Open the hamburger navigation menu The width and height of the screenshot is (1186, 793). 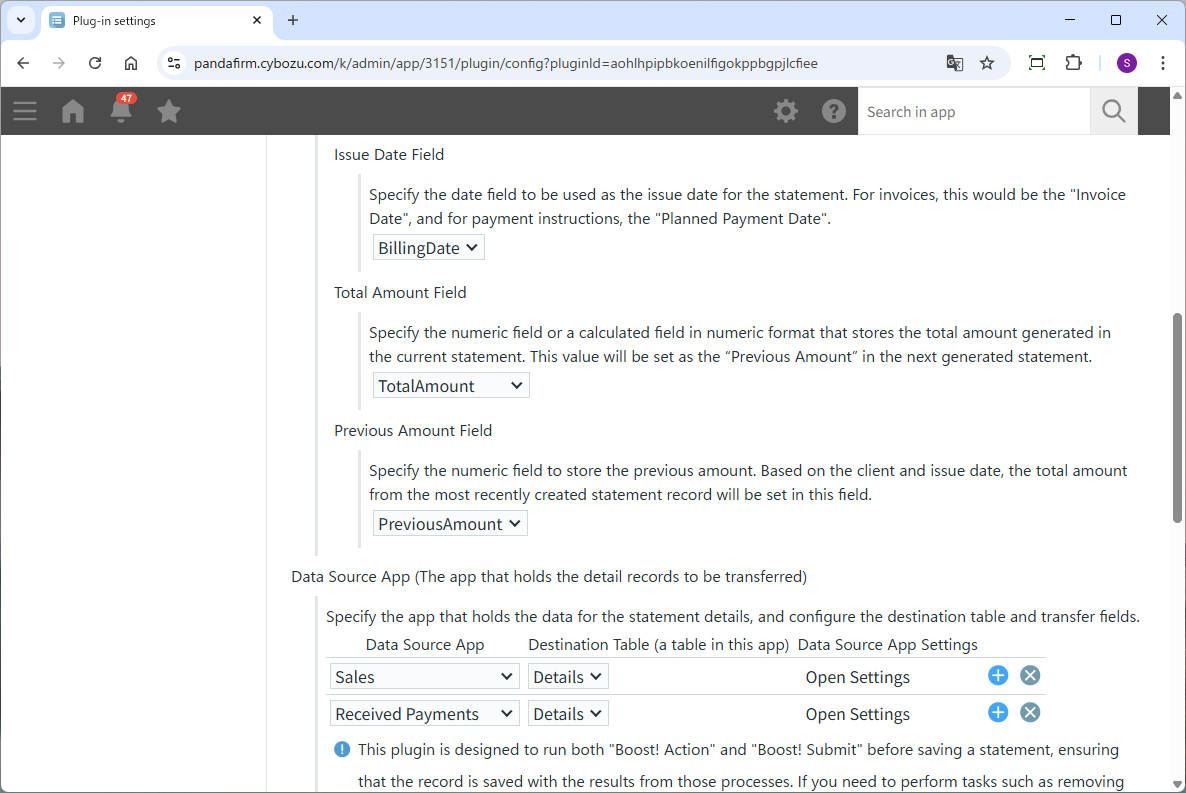[x=25, y=111]
